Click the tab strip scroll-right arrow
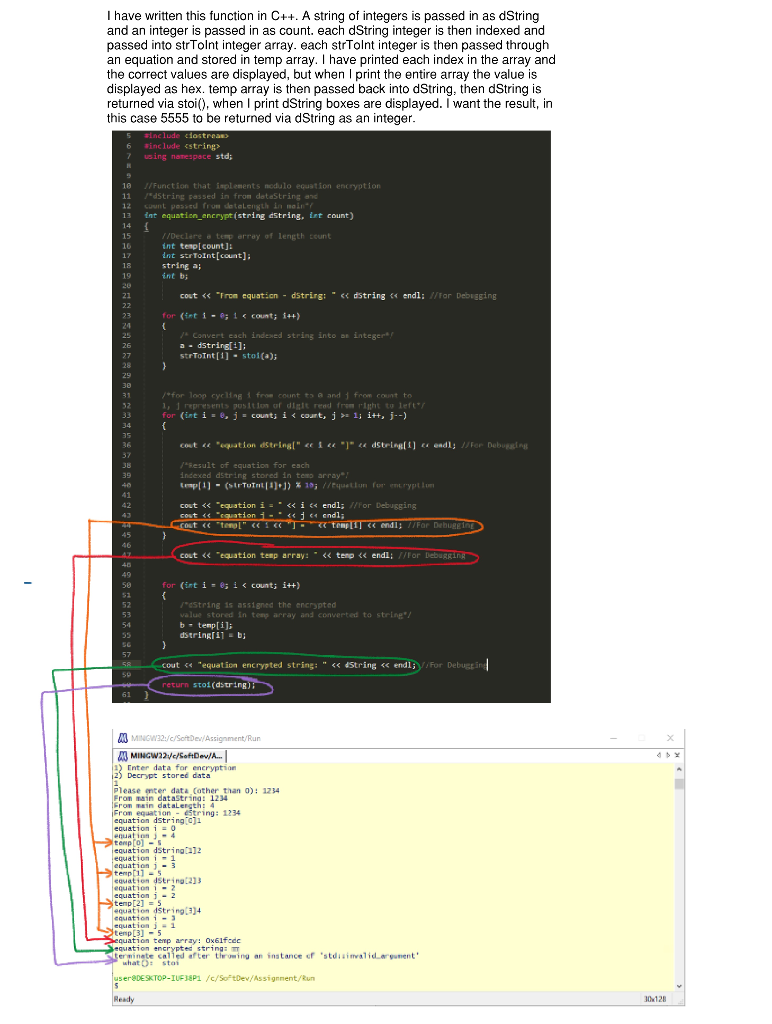 point(667,756)
